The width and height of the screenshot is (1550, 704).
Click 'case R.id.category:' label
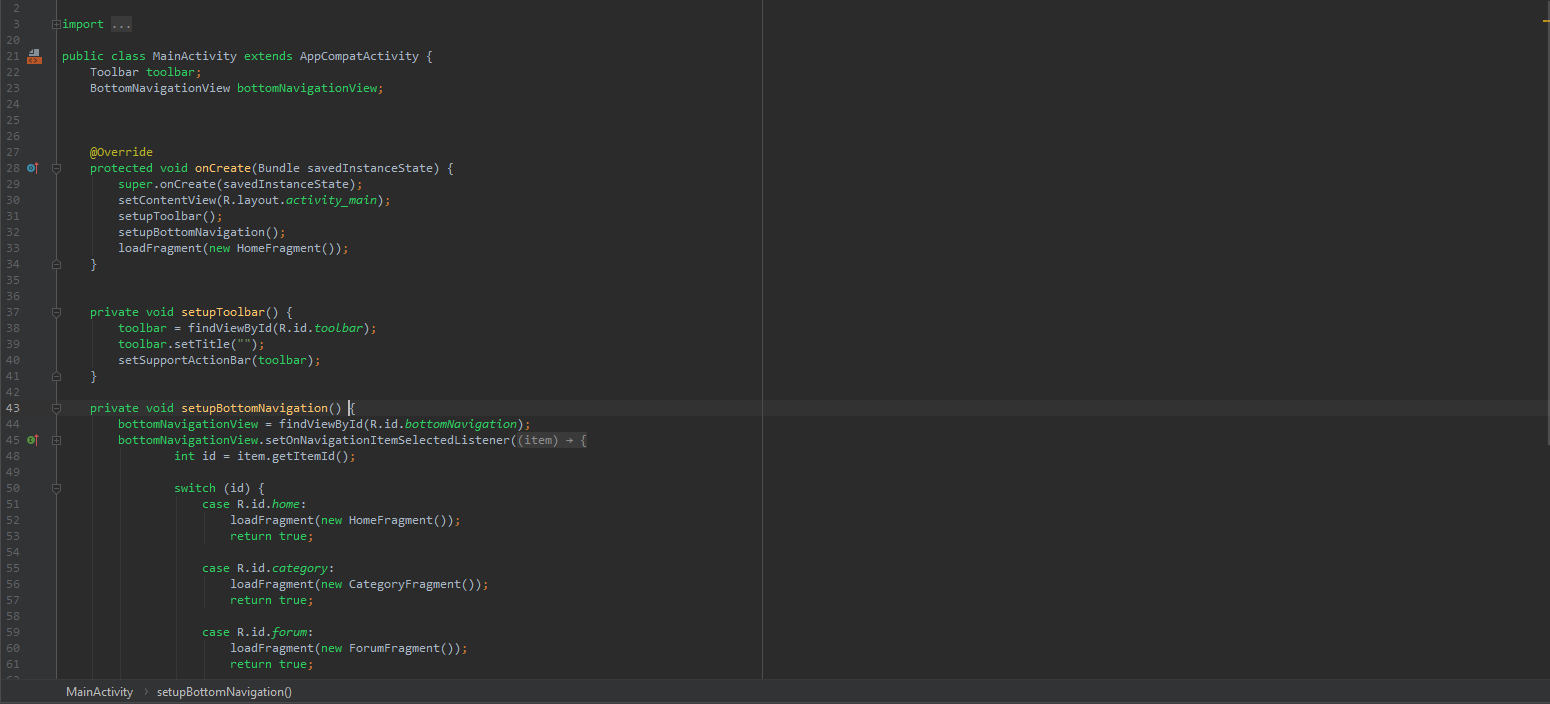coord(268,568)
